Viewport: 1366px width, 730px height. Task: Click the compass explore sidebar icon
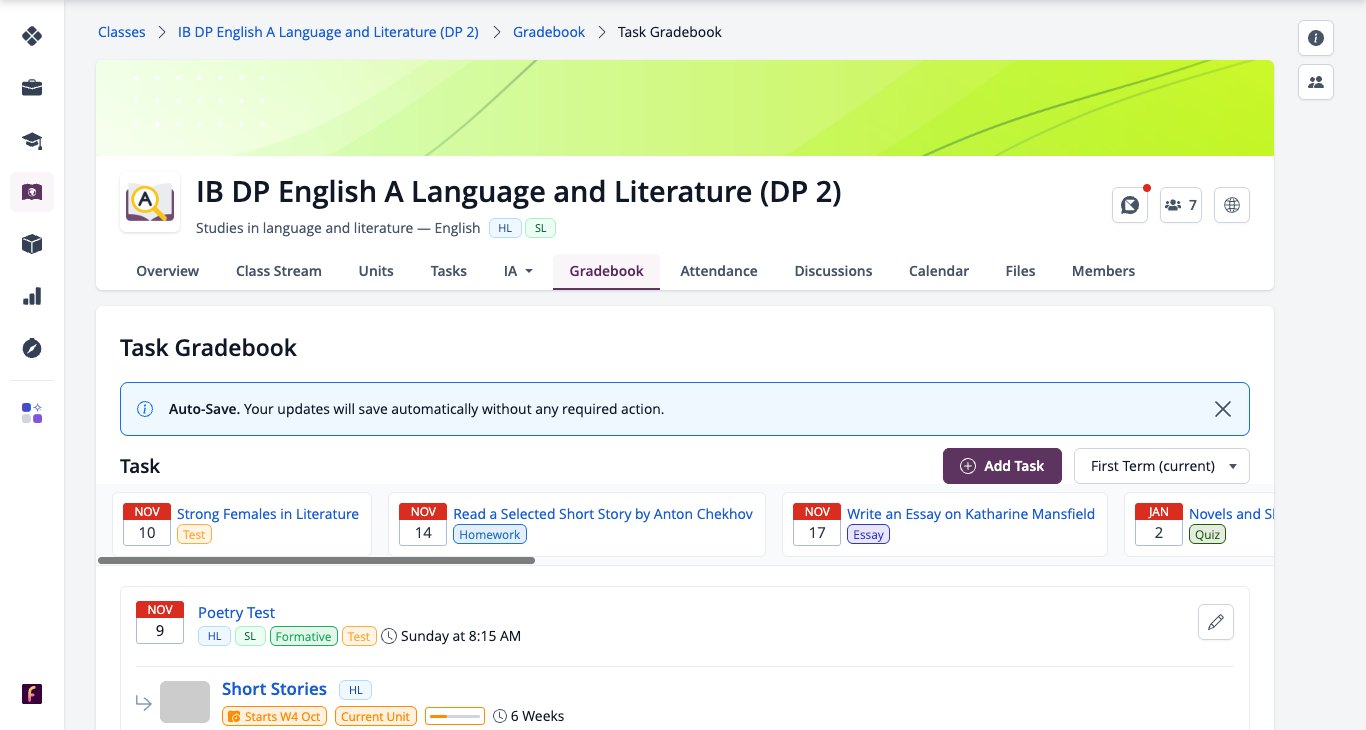click(32, 348)
